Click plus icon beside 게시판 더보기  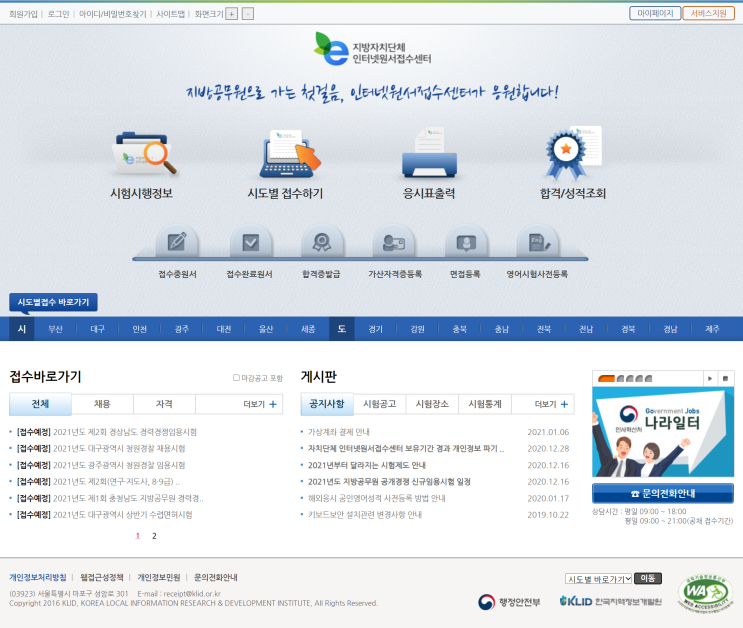(x=564, y=404)
